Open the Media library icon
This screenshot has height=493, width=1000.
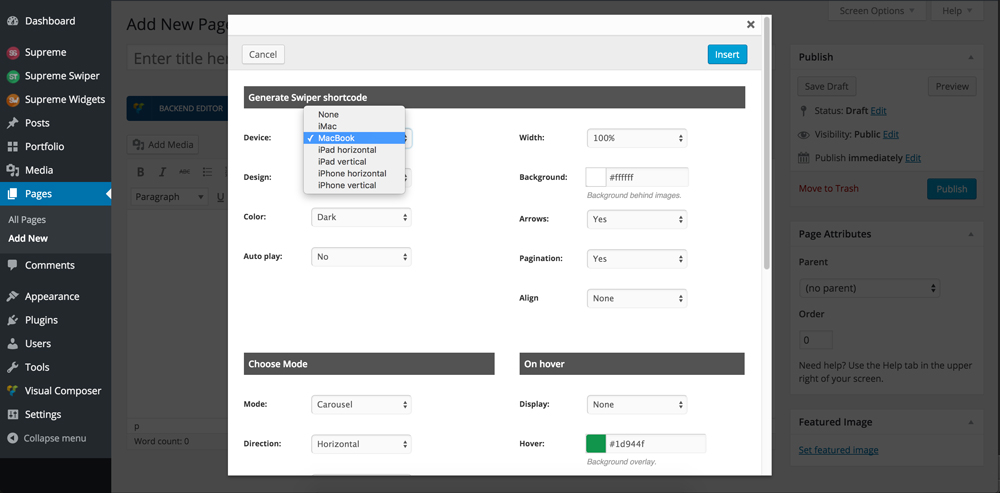pos(13,170)
